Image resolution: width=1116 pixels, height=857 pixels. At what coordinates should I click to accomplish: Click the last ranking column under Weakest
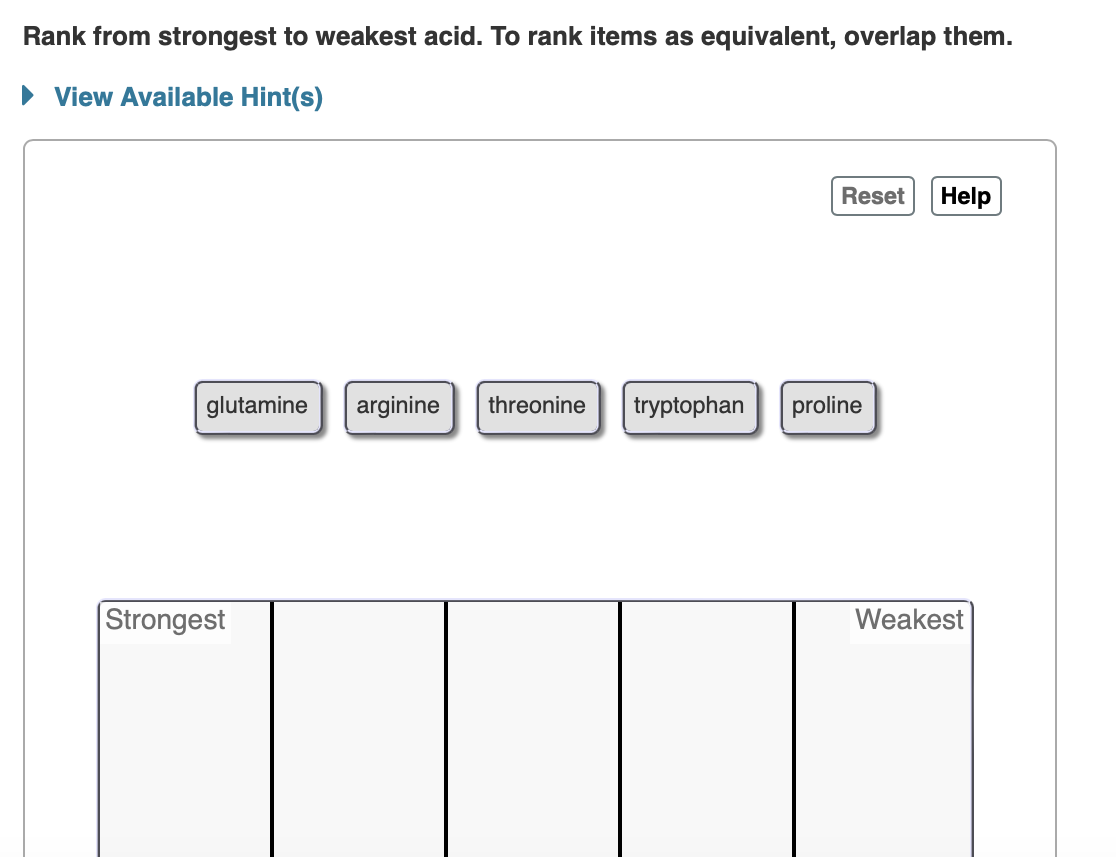click(882, 730)
